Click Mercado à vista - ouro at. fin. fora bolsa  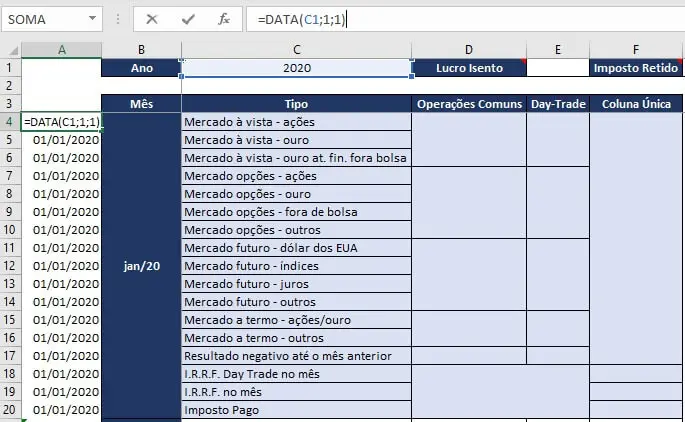(297, 158)
